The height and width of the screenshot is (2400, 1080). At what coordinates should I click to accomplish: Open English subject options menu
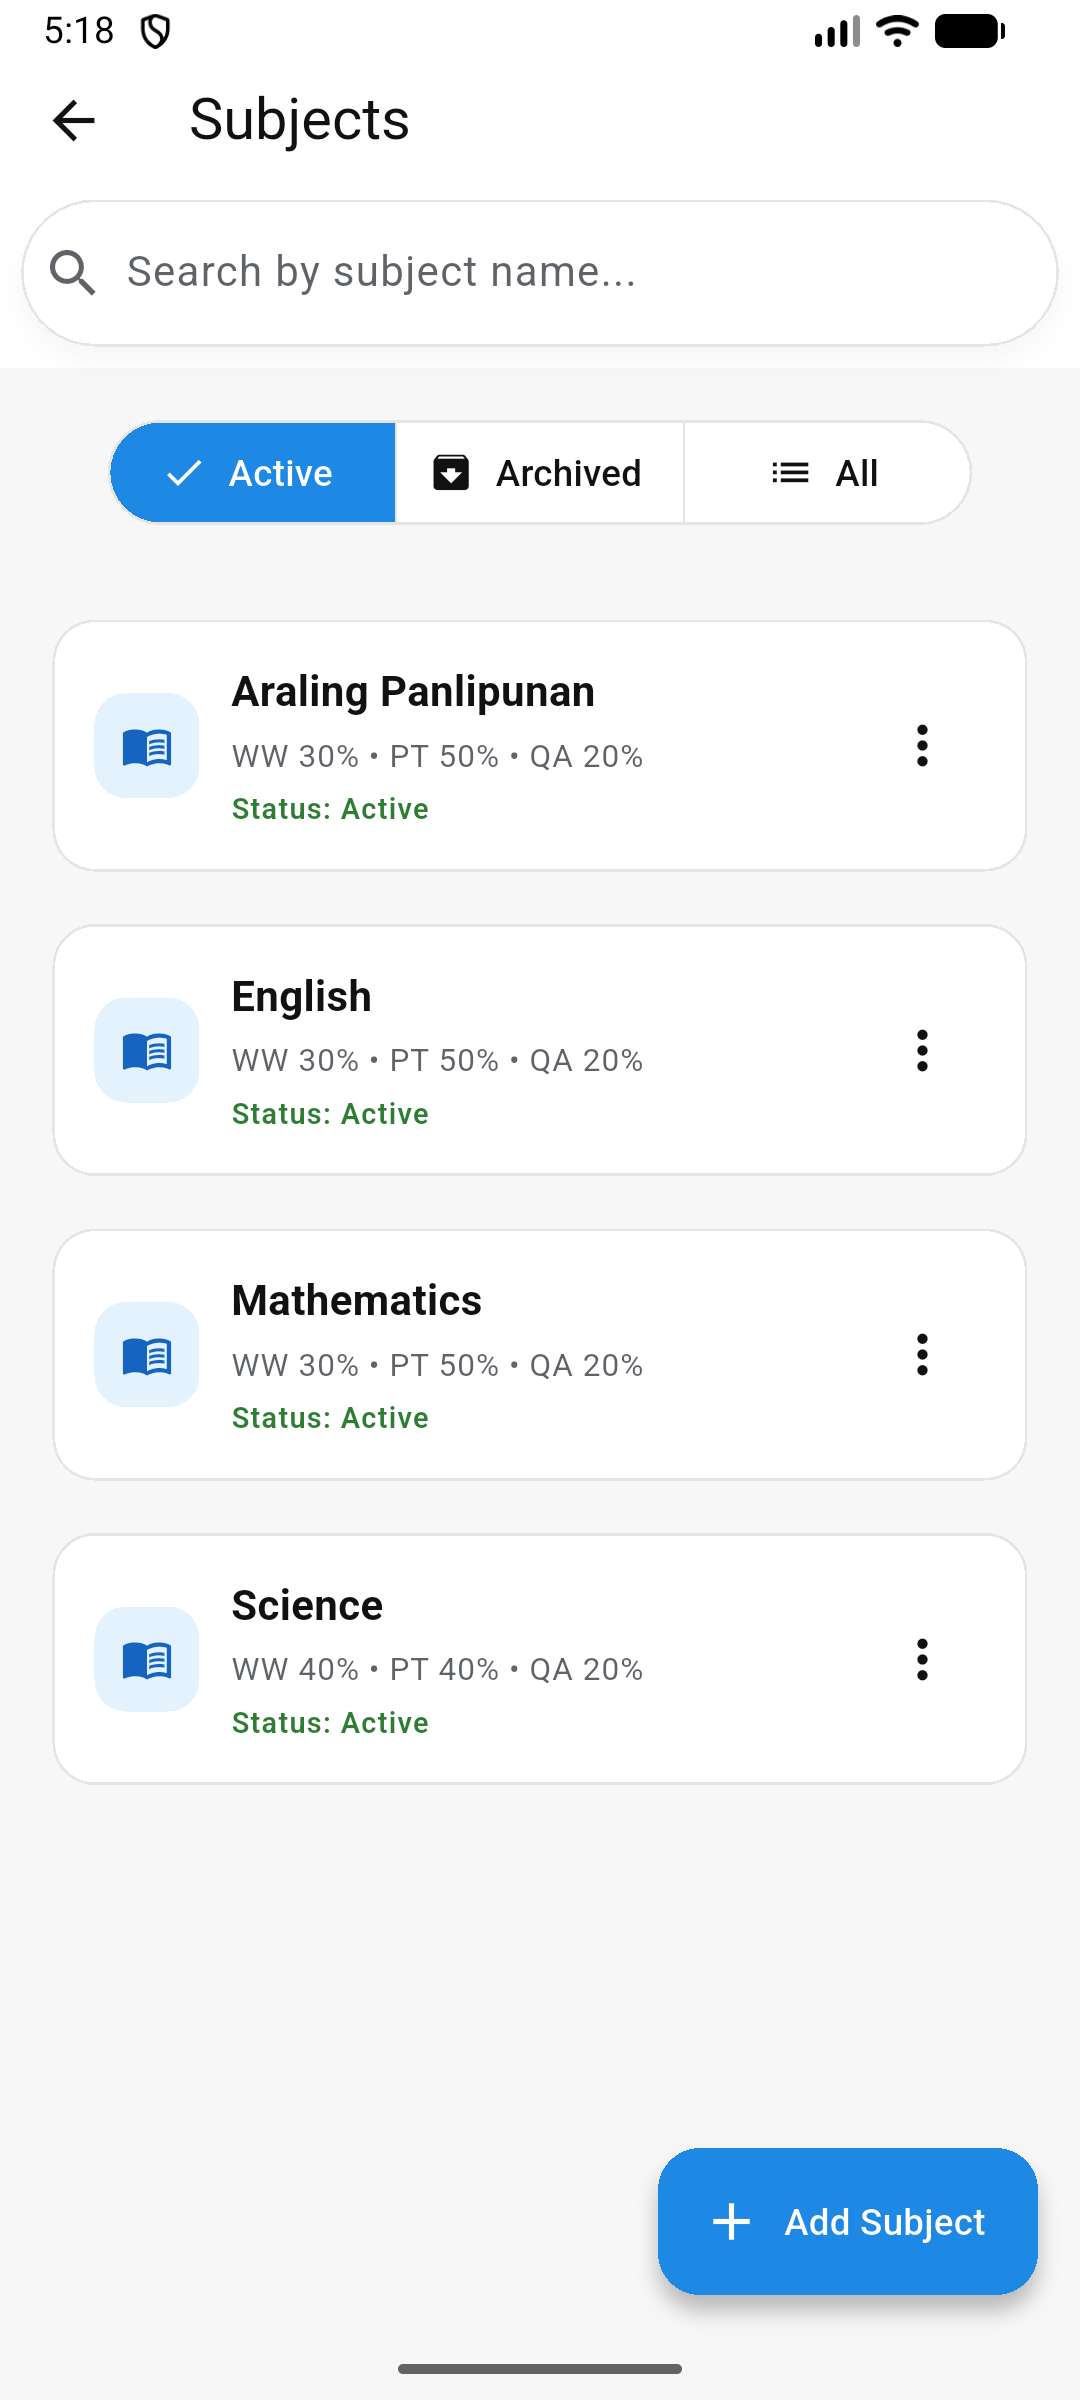point(922,1050)
